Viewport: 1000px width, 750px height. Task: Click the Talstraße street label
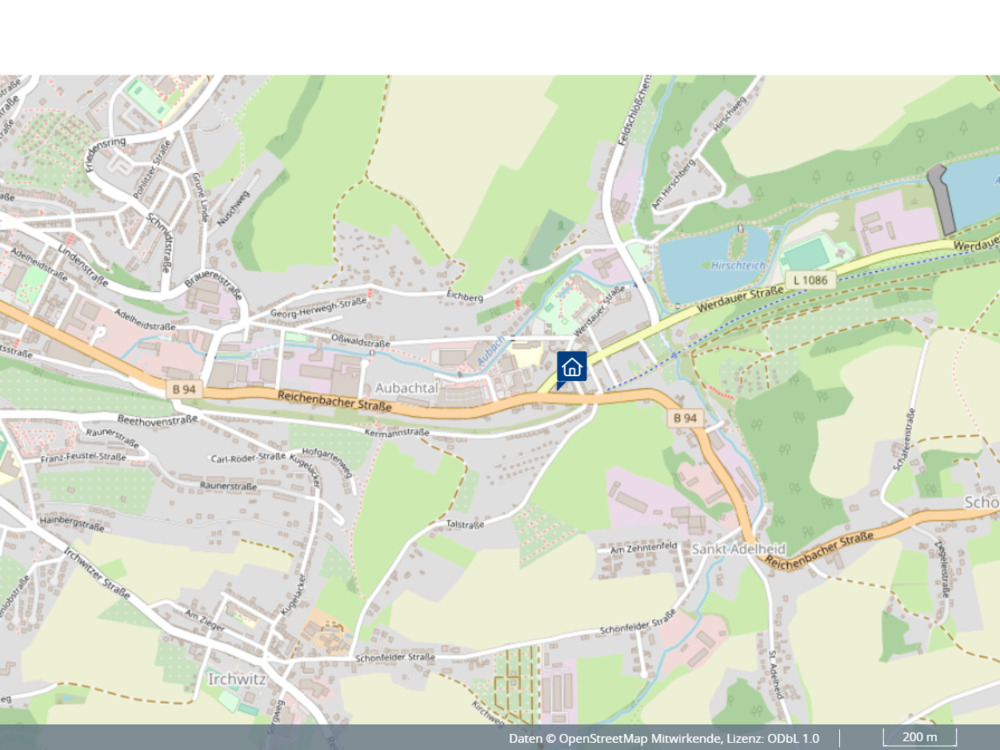point(465,524)
